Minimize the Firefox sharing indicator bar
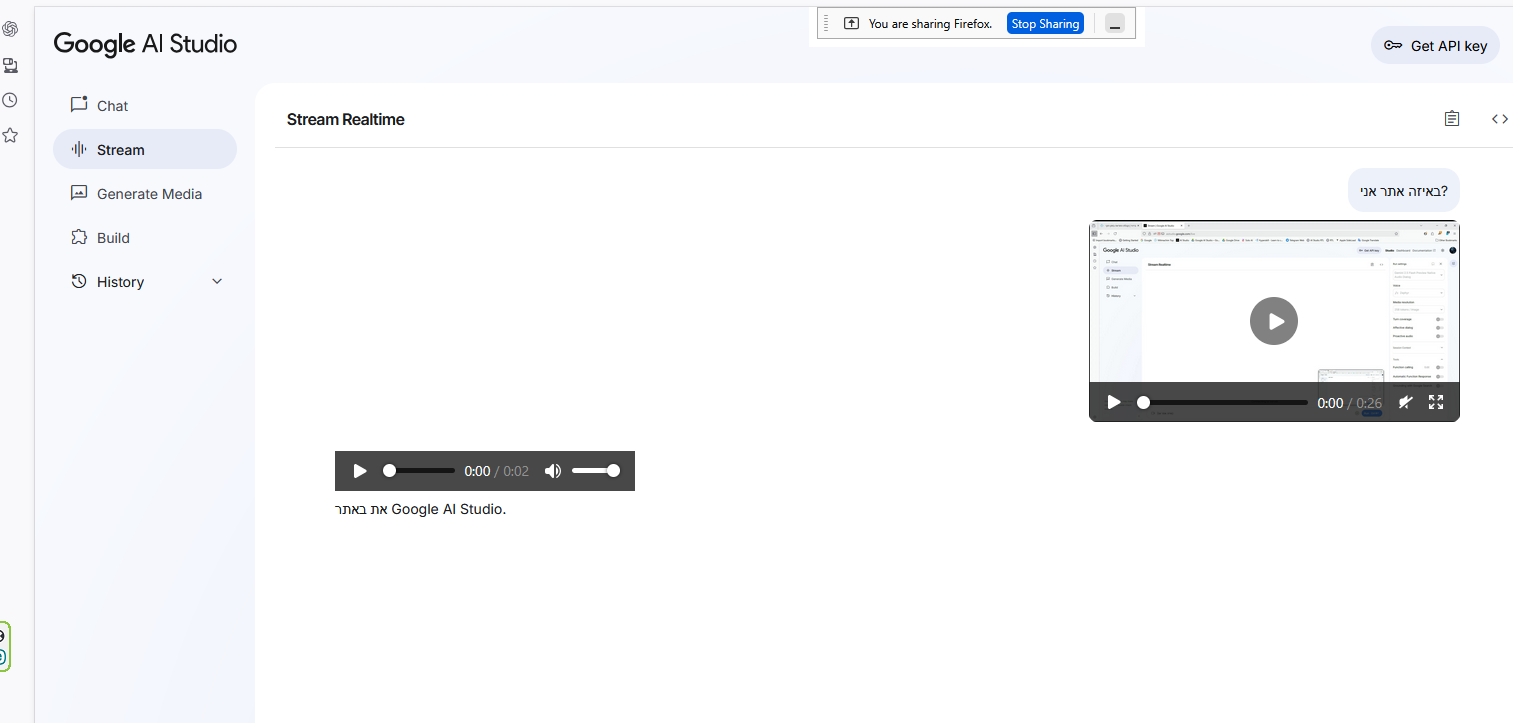1513x723 pixels. [x=1115, y=24]
